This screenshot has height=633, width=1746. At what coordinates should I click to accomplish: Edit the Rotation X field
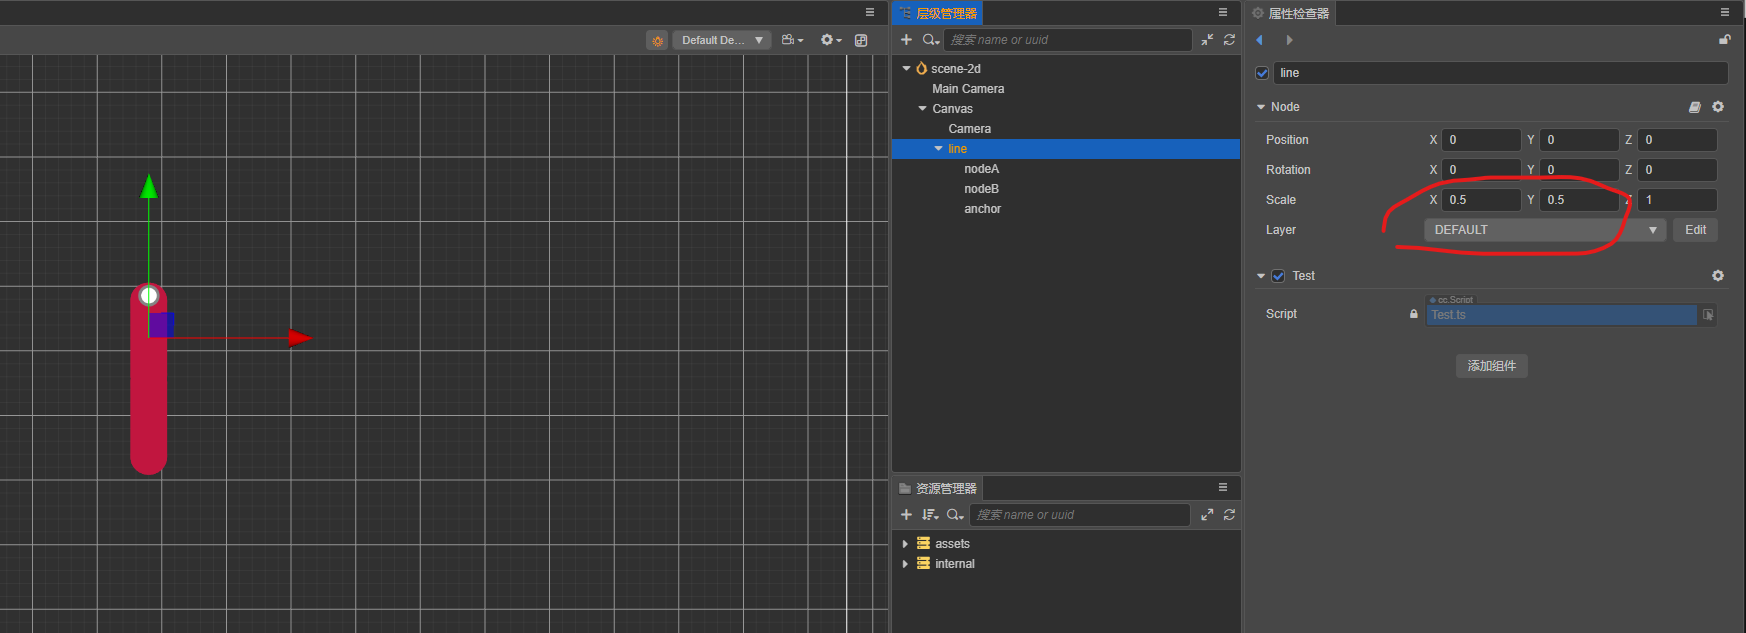pos(1481,170)
